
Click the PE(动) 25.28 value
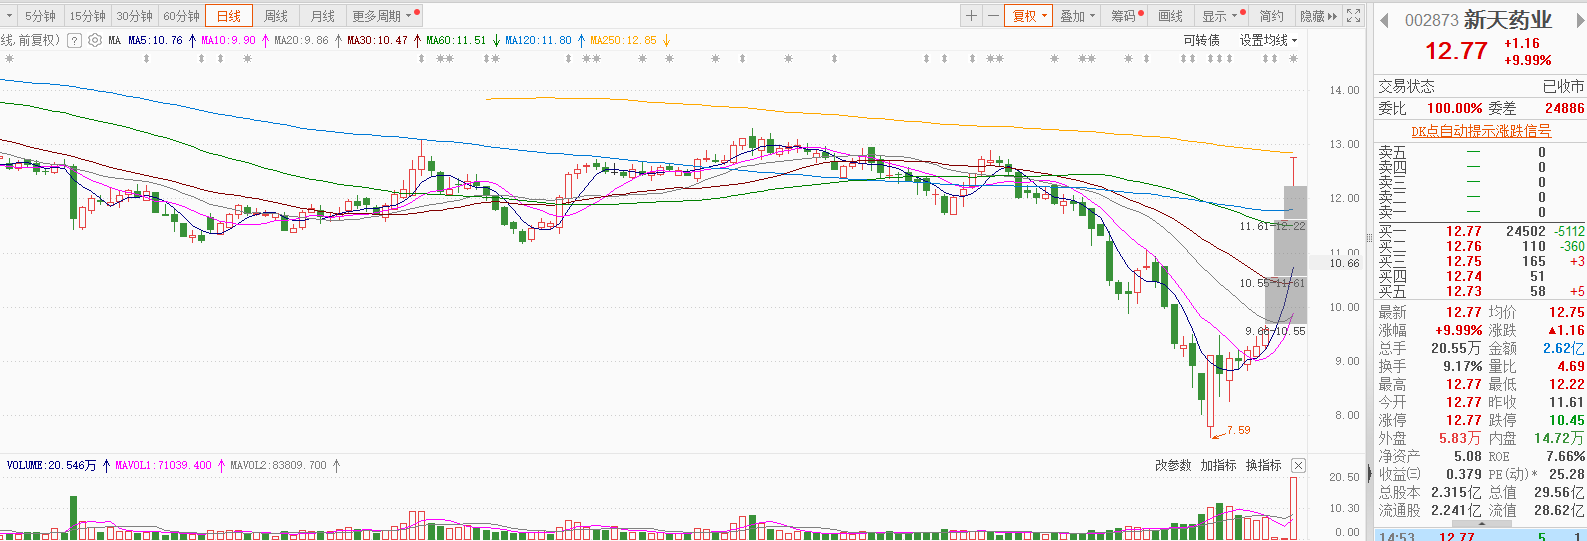tap(1567, 474)
